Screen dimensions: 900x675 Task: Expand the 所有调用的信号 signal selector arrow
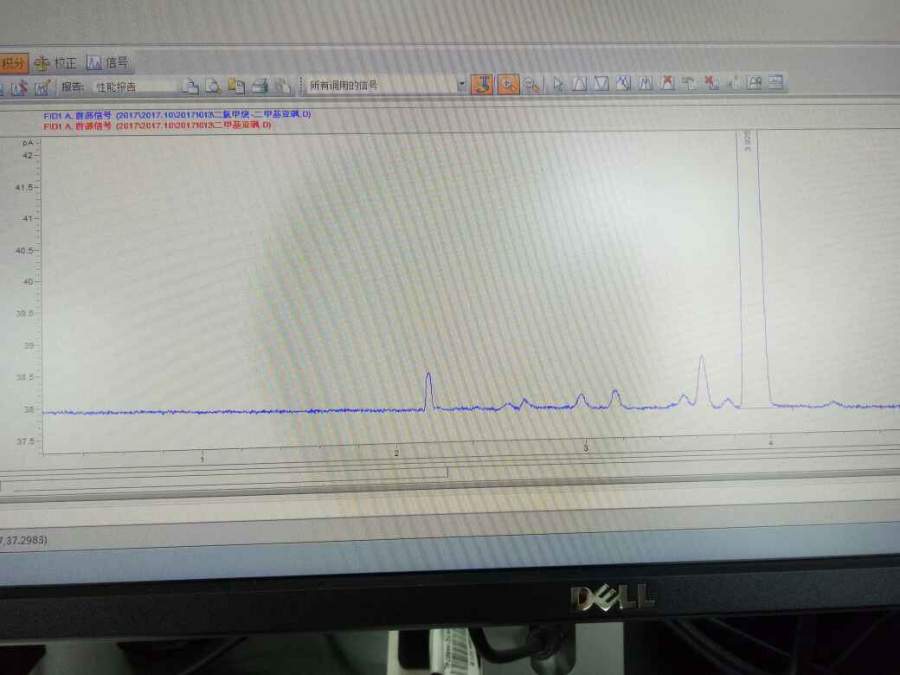coord(461,85)
